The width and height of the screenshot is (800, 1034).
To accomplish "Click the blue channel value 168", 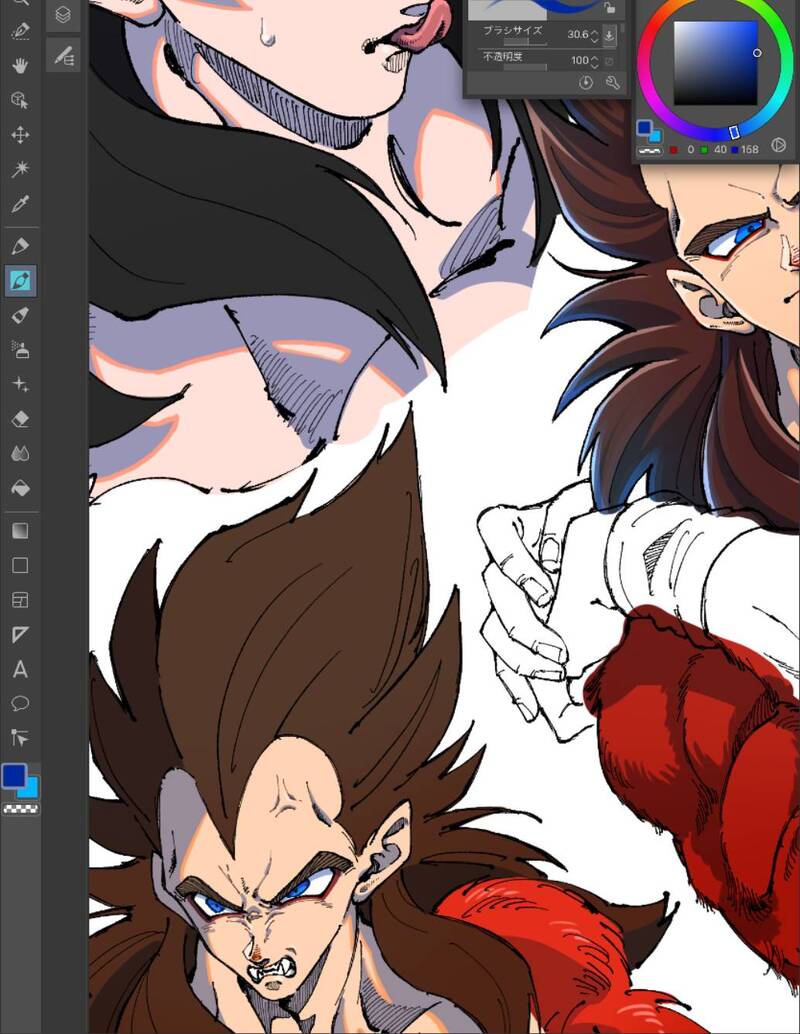I will (x=749, y=150).
